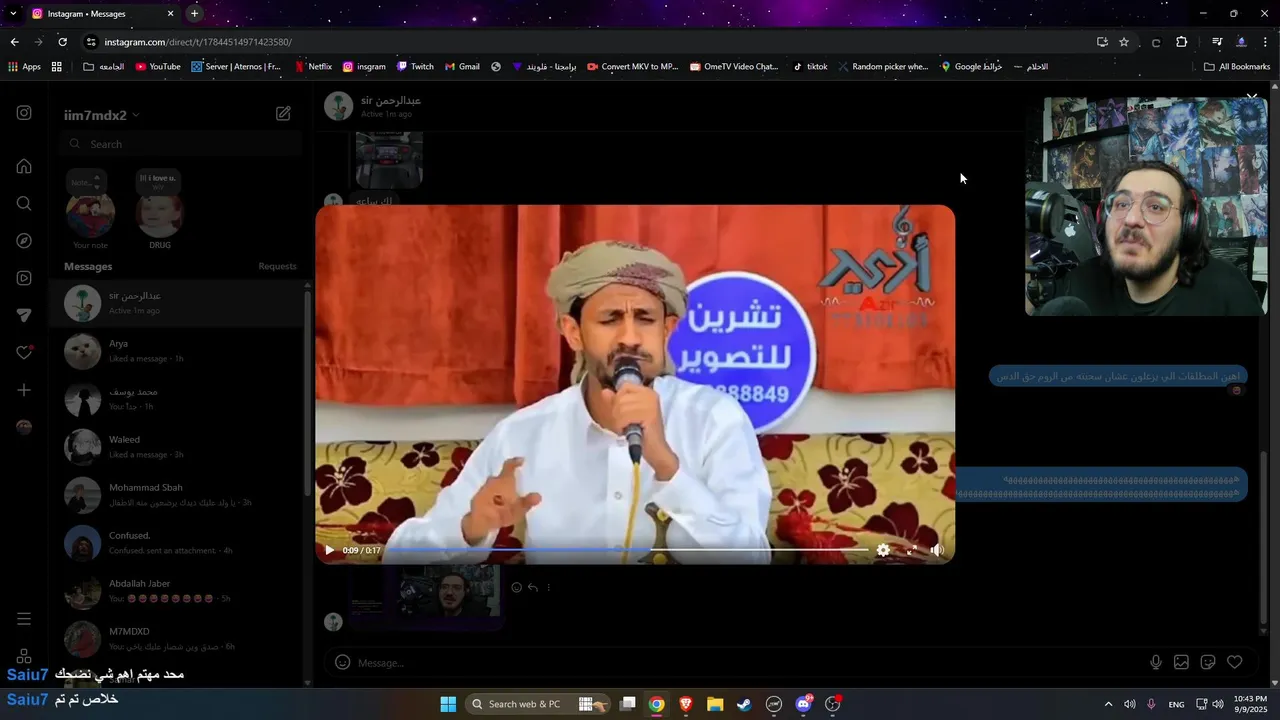Record a voice clip with microphone icon
Image resolution: width=1280 pixels, height=720 pixels.
pyautogui.click(x=1156, y=662)
